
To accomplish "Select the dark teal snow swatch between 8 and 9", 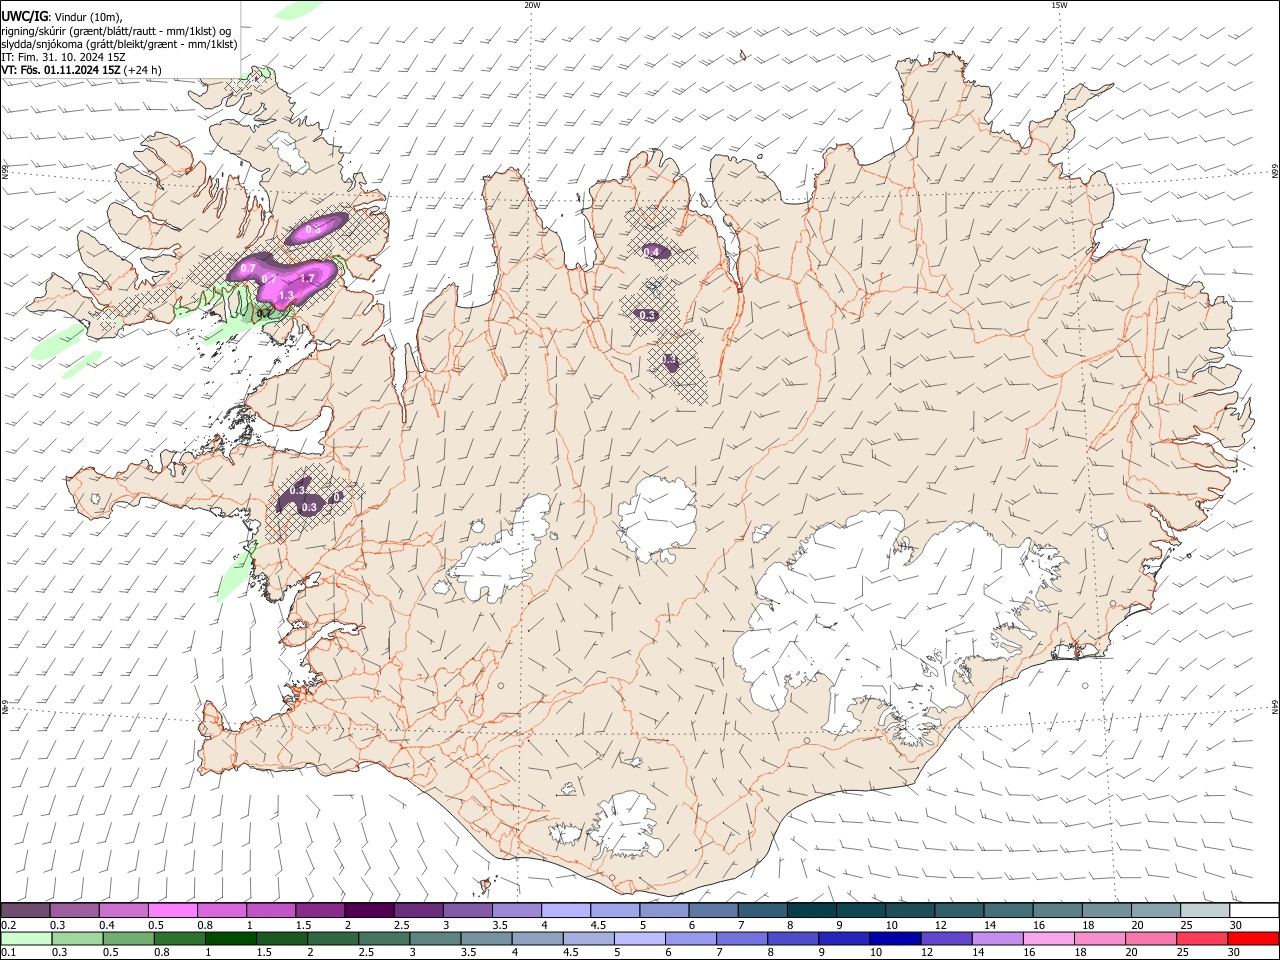I will point(812,911).
